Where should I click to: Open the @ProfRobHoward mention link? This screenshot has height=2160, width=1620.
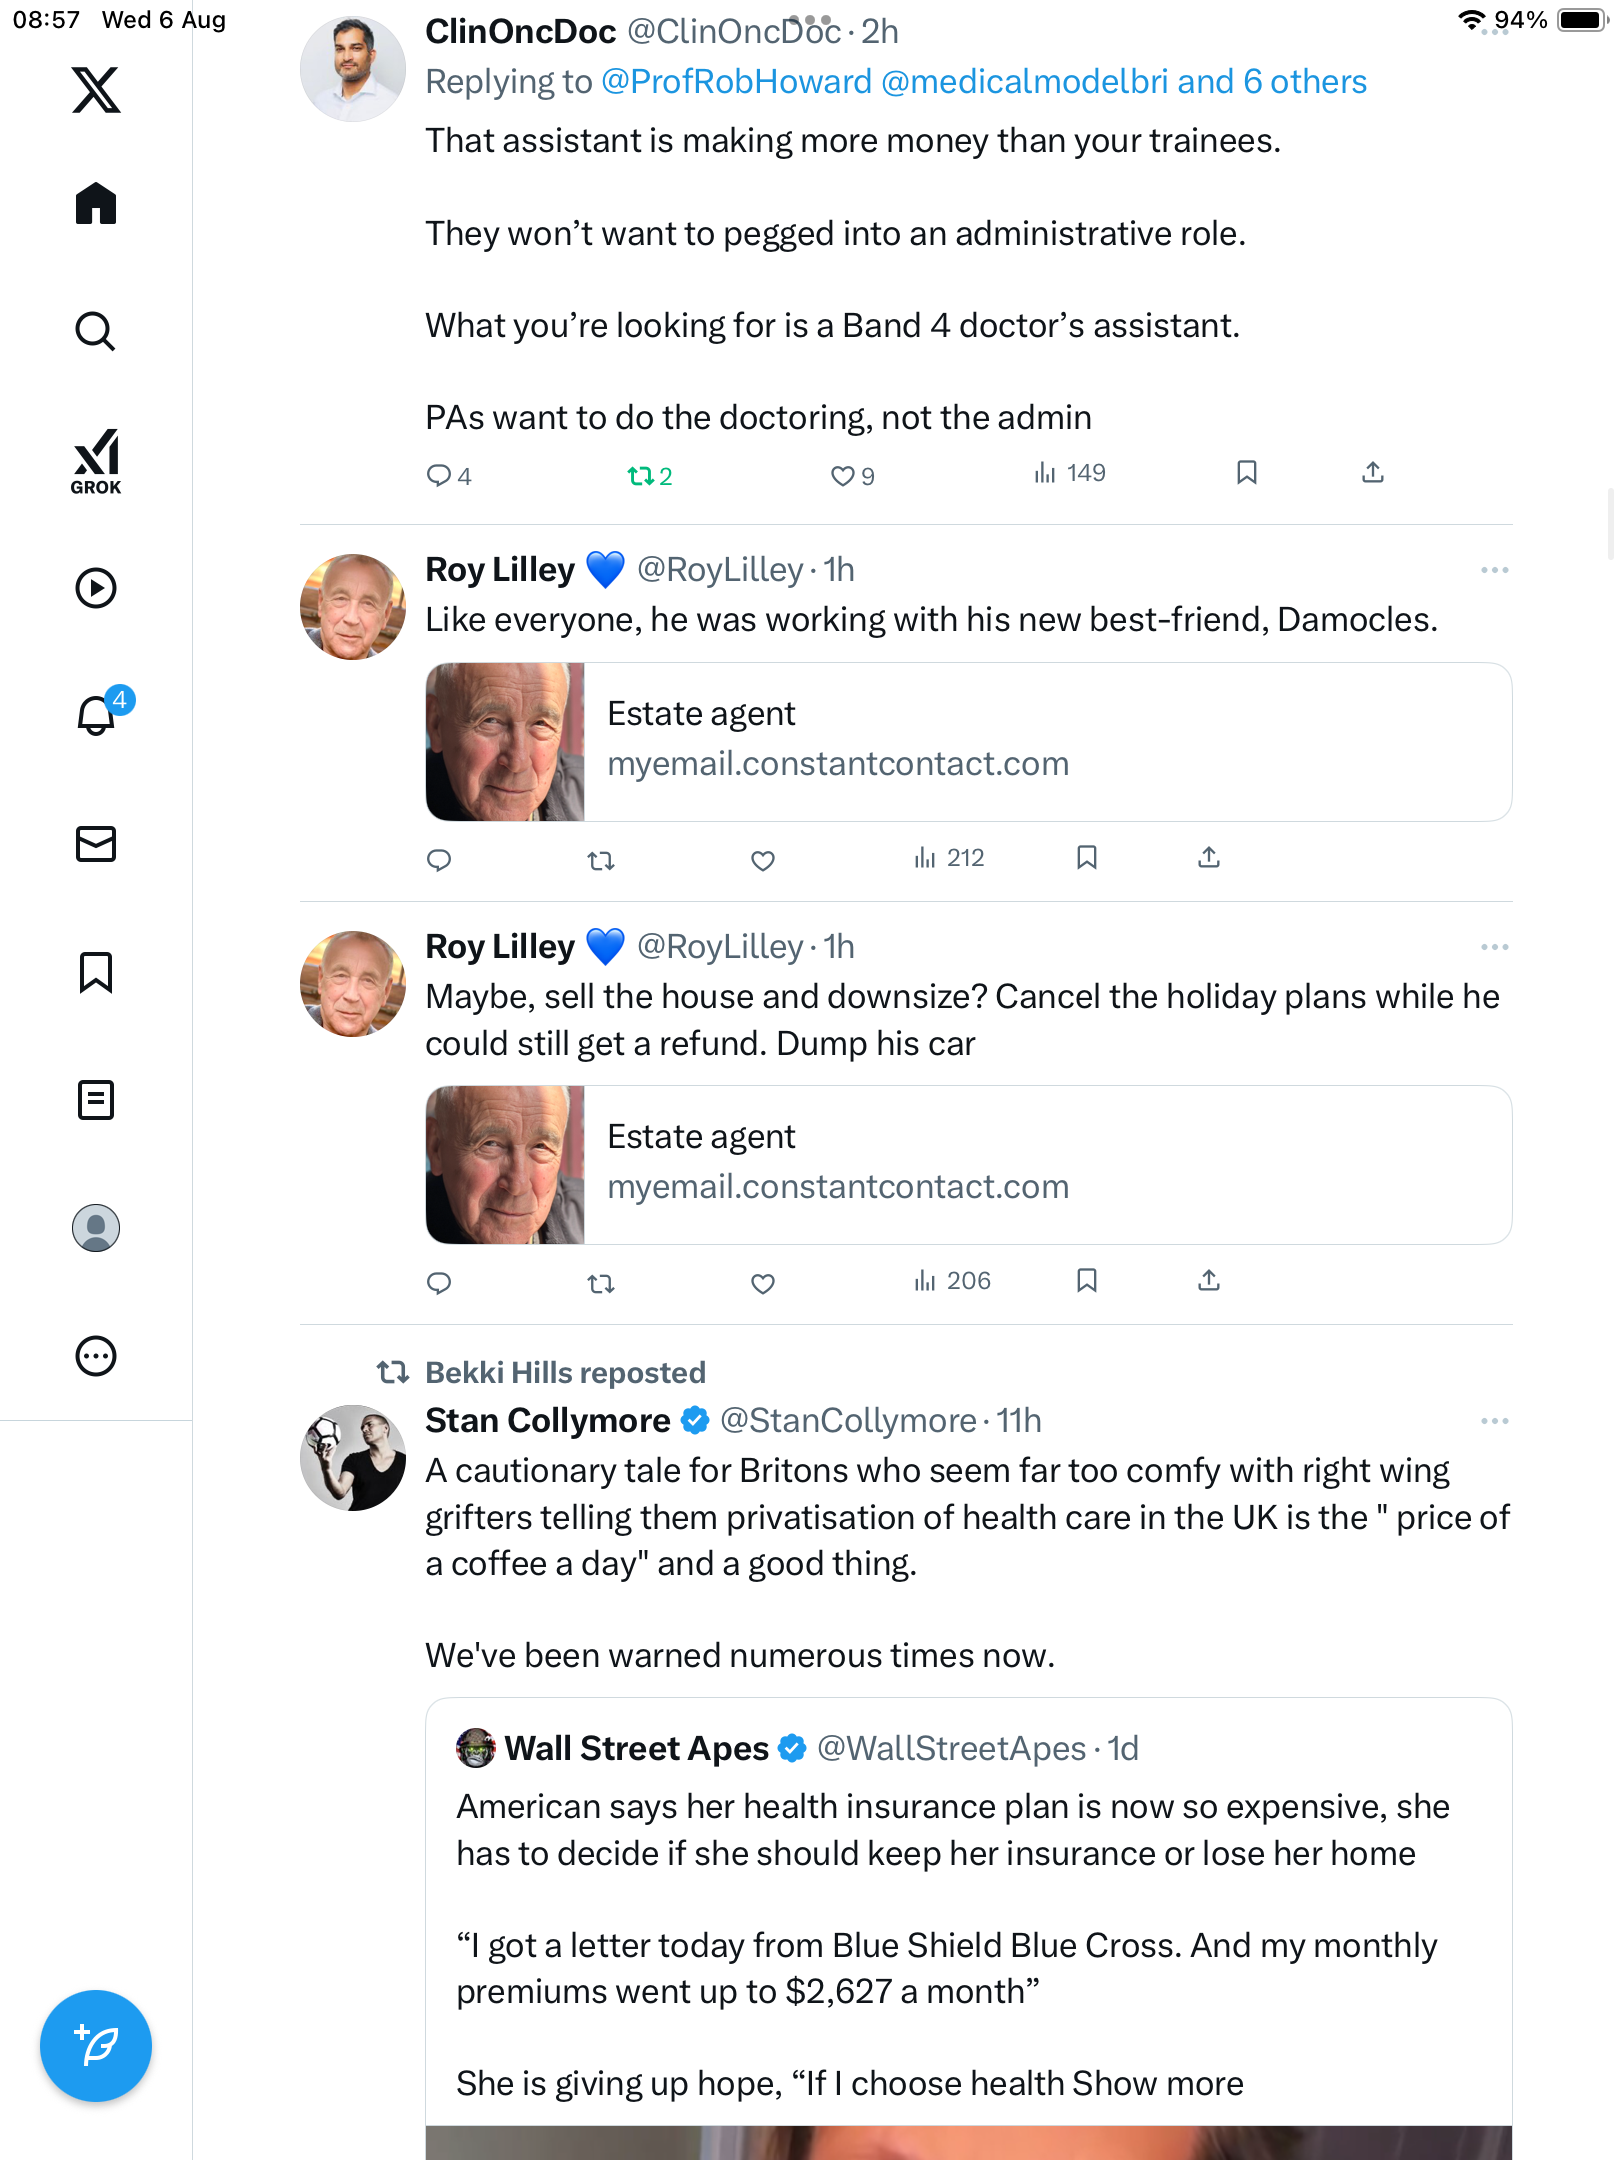point(737,82)
